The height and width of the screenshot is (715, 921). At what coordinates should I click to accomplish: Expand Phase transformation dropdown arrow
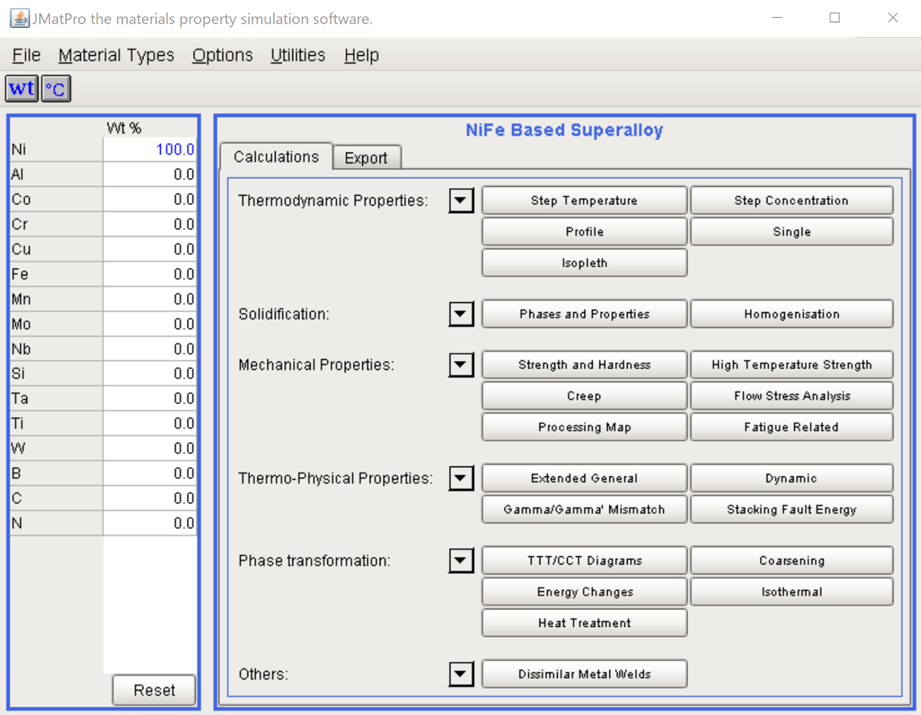click(x=461, y=560)
